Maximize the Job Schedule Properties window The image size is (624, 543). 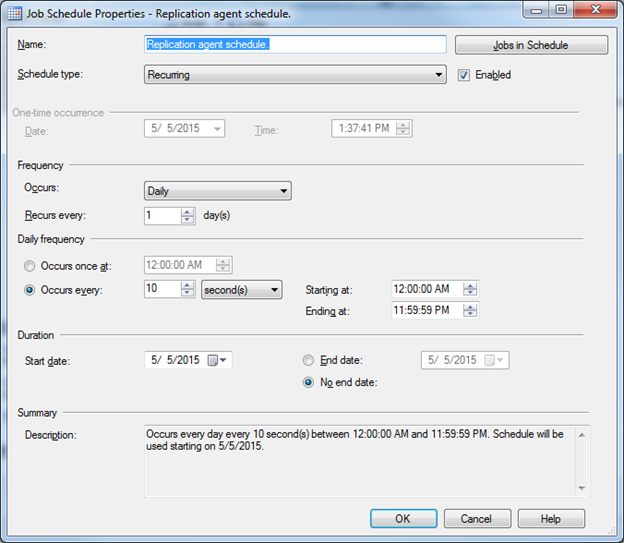tap(562, 10)
